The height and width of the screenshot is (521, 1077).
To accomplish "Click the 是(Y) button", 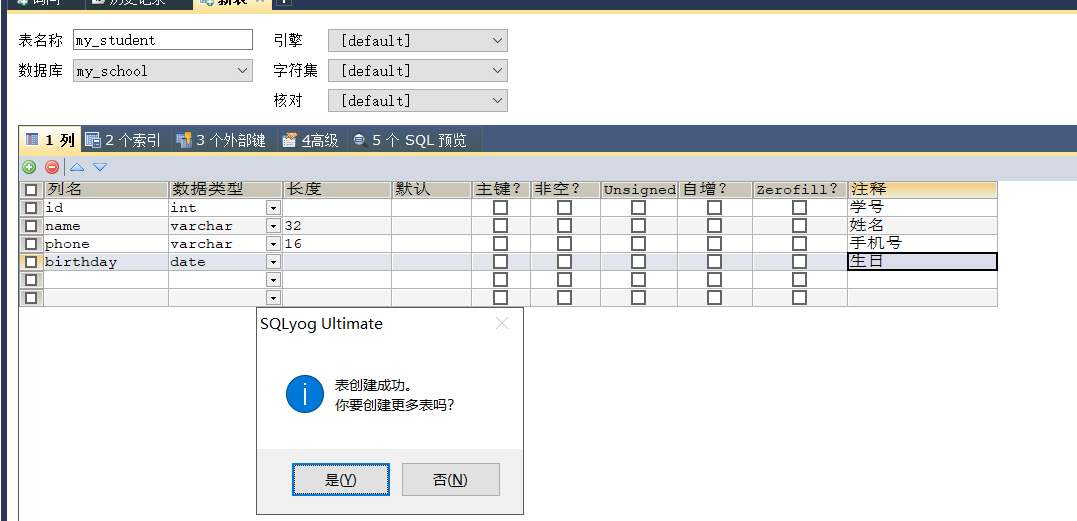I will (341, 479).
